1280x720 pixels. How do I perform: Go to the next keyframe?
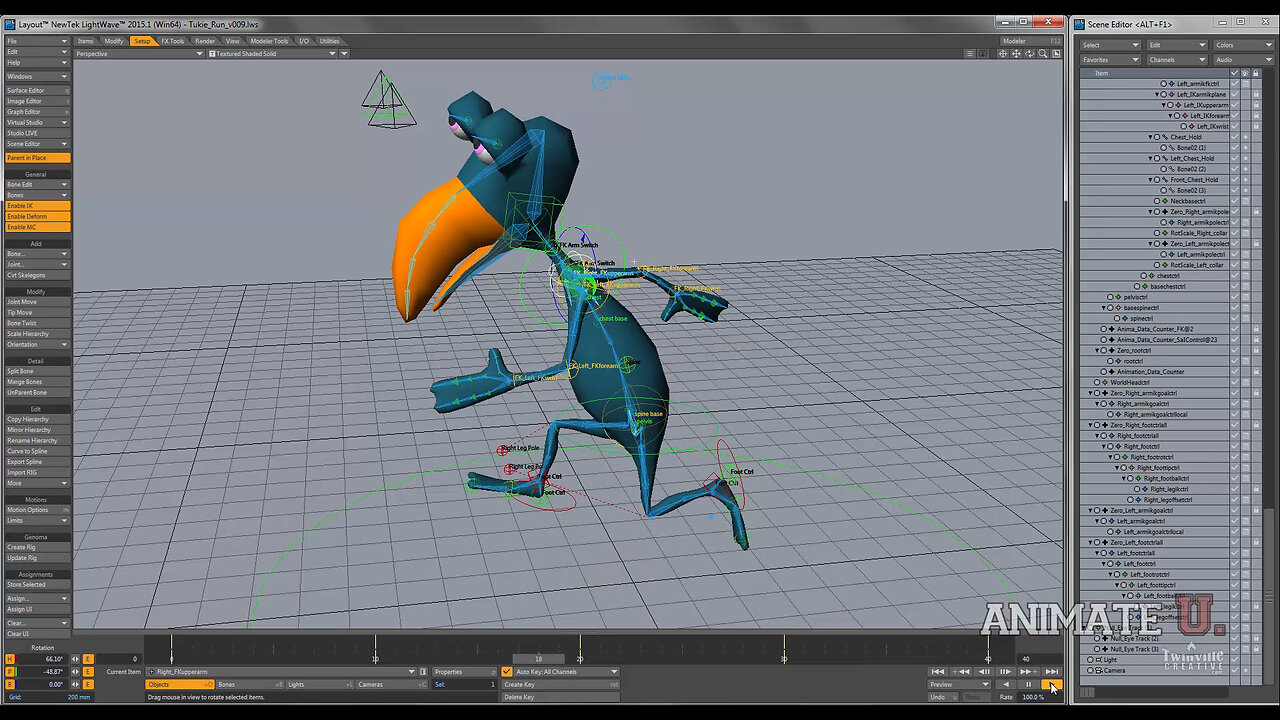click(x=1028, y=672)
